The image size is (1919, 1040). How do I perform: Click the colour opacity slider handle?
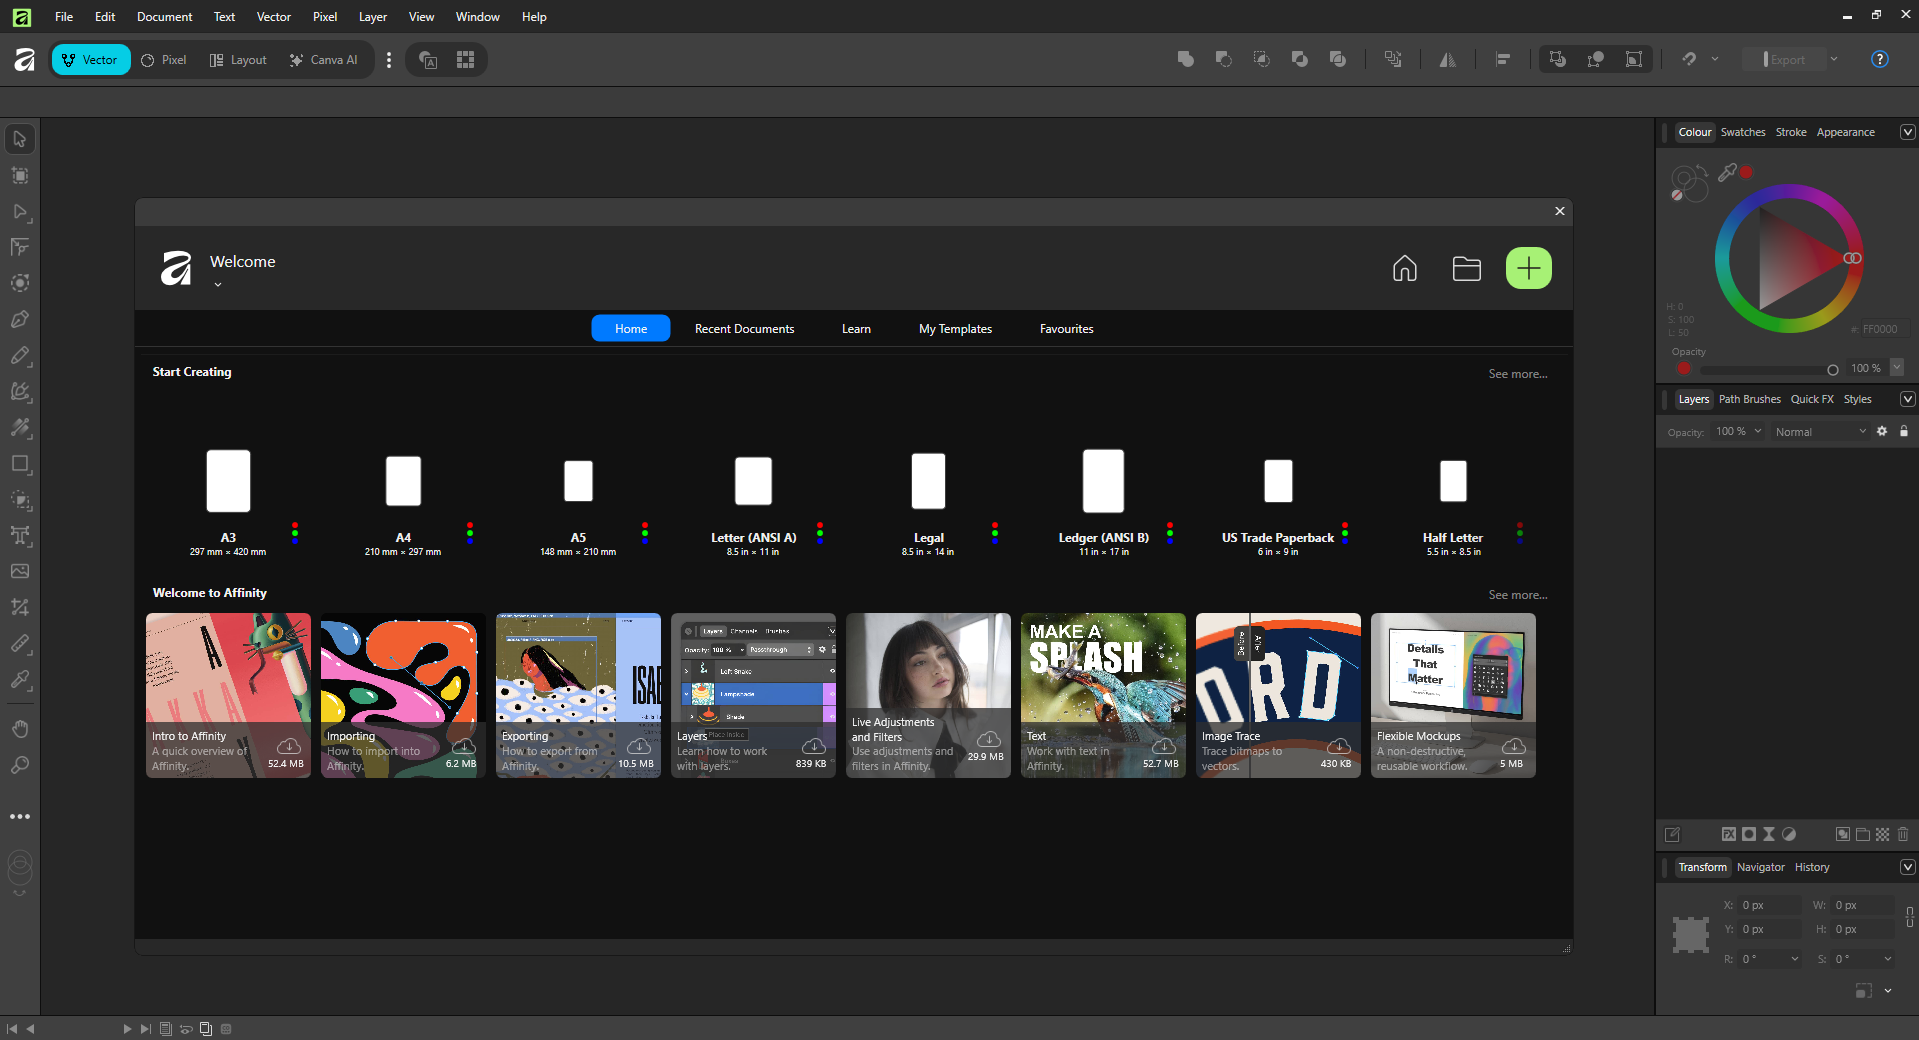(1832, 370)
